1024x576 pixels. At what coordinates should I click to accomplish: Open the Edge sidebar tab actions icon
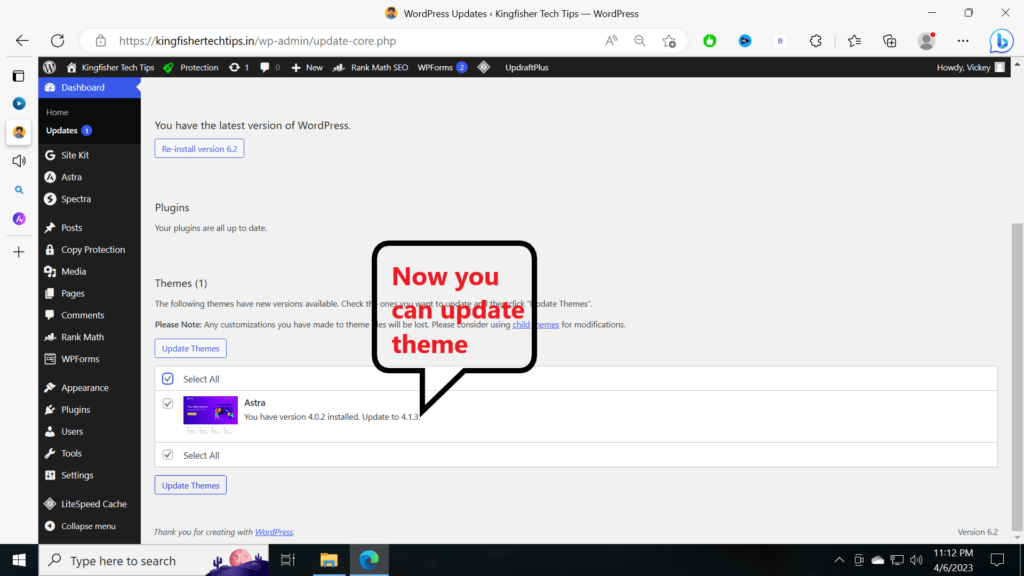pos(18,76)
